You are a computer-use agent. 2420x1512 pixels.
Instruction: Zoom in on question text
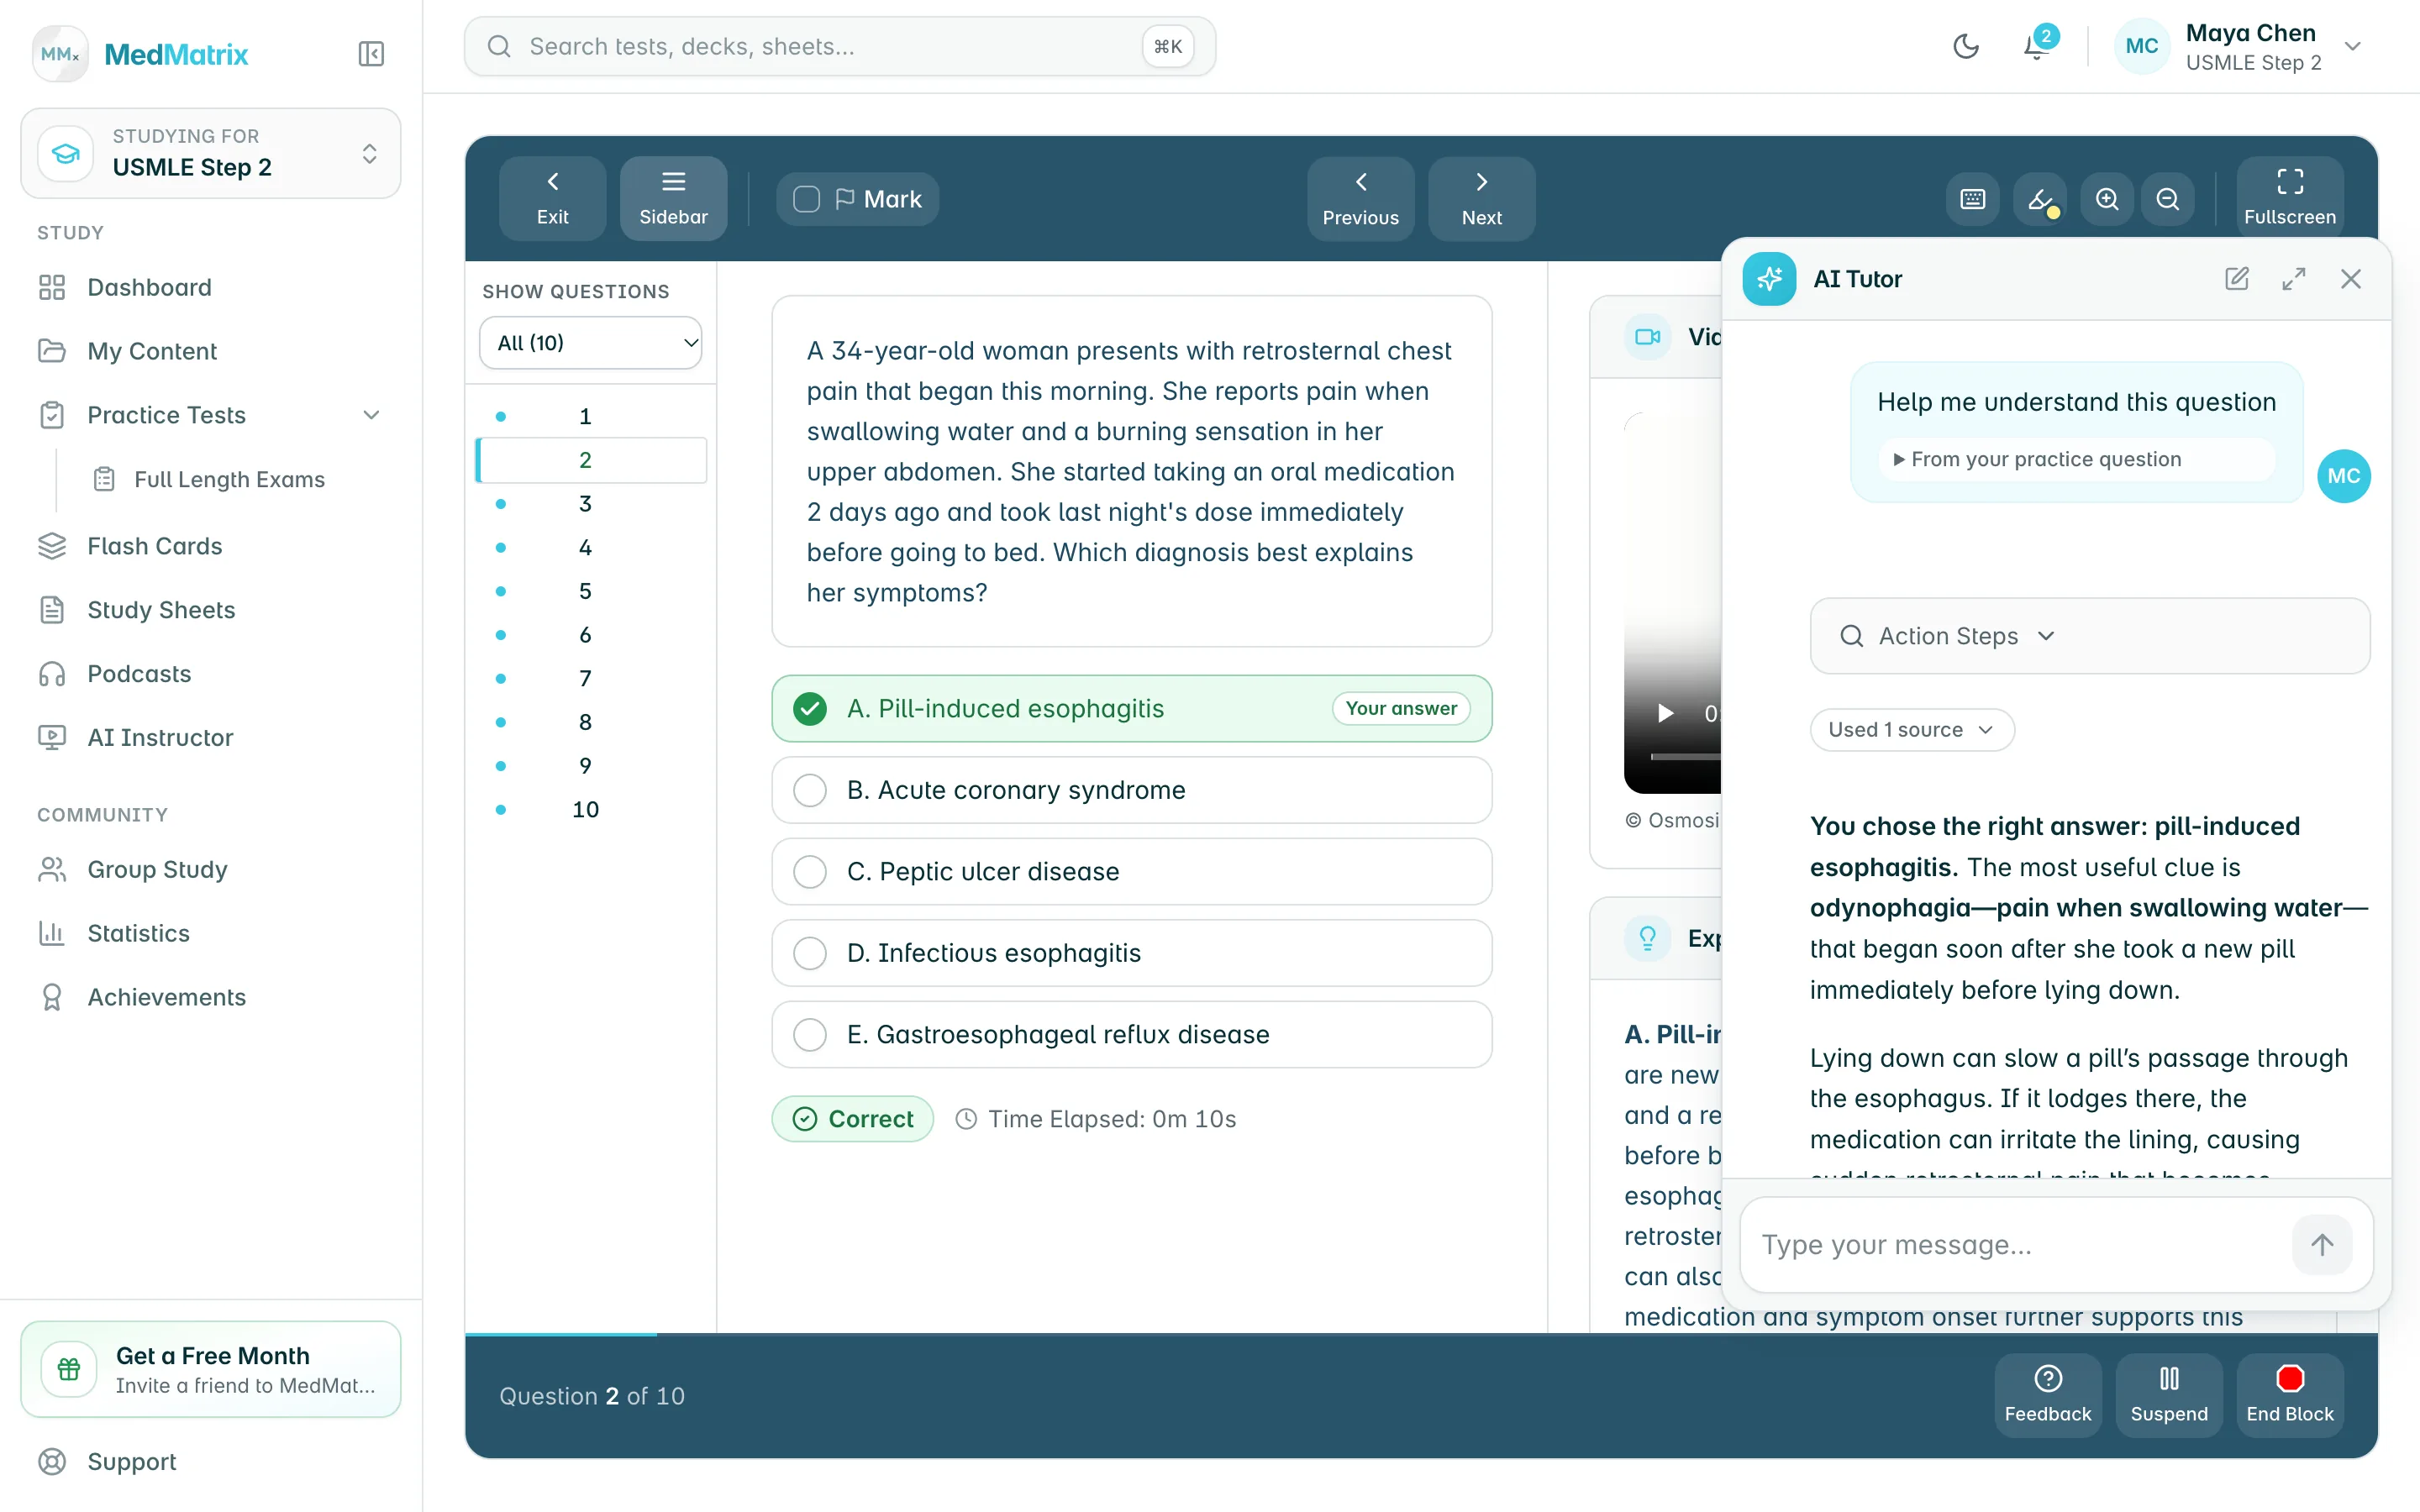coord(2107,199)
